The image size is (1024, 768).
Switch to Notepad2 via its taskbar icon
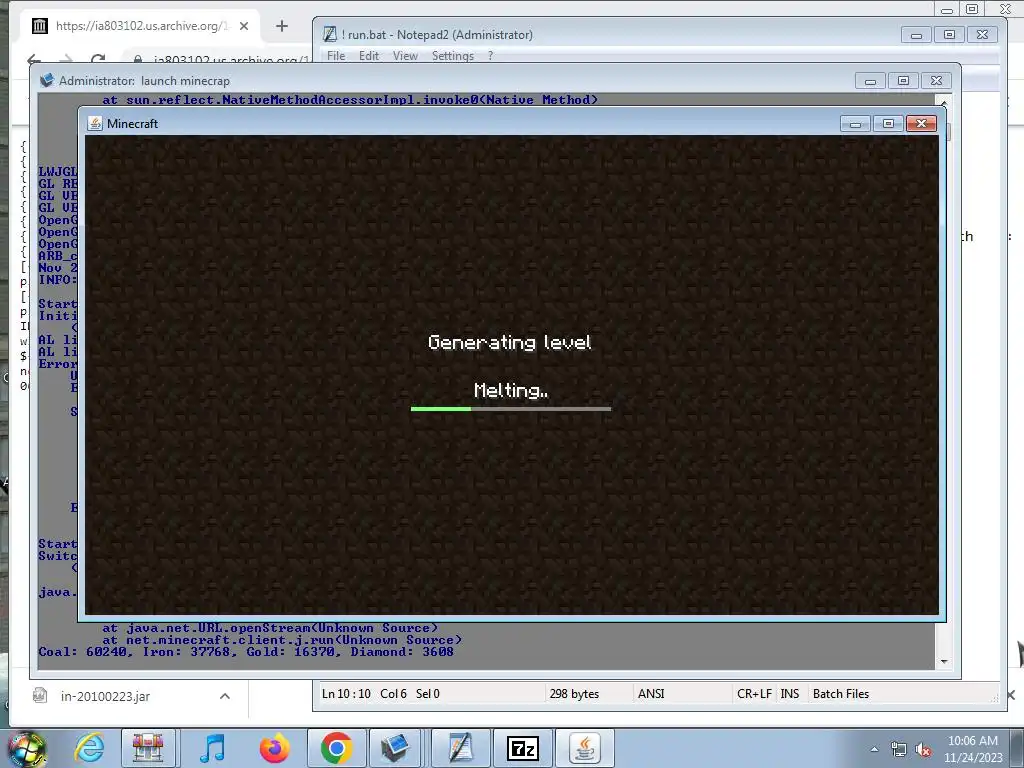pos(461,748)
